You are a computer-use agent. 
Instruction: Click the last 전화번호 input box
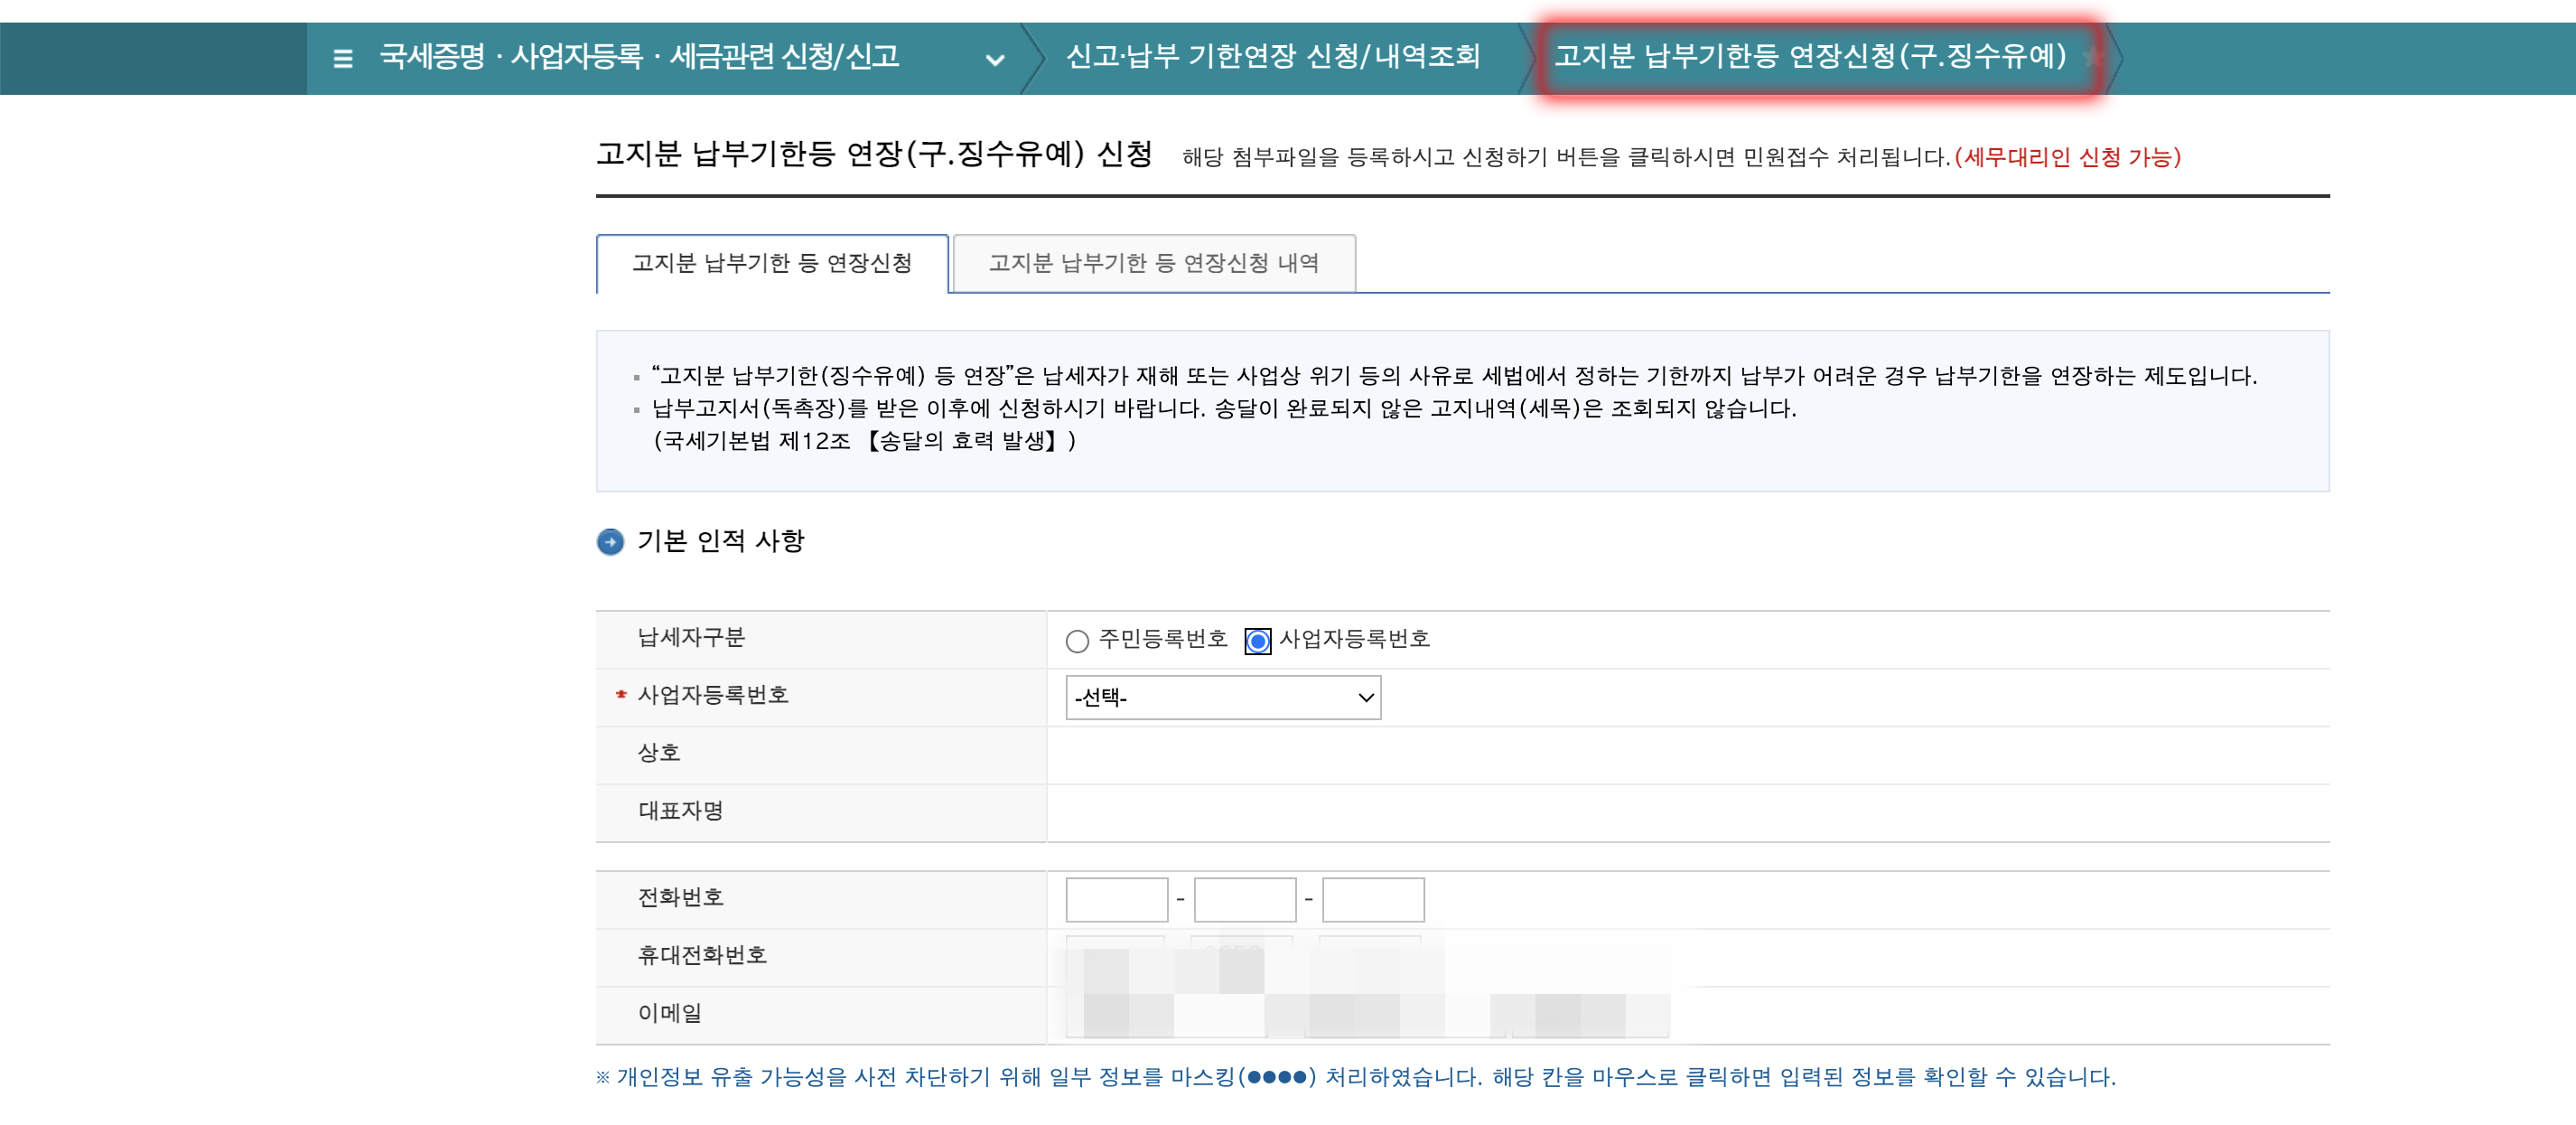click(1372, 898)
